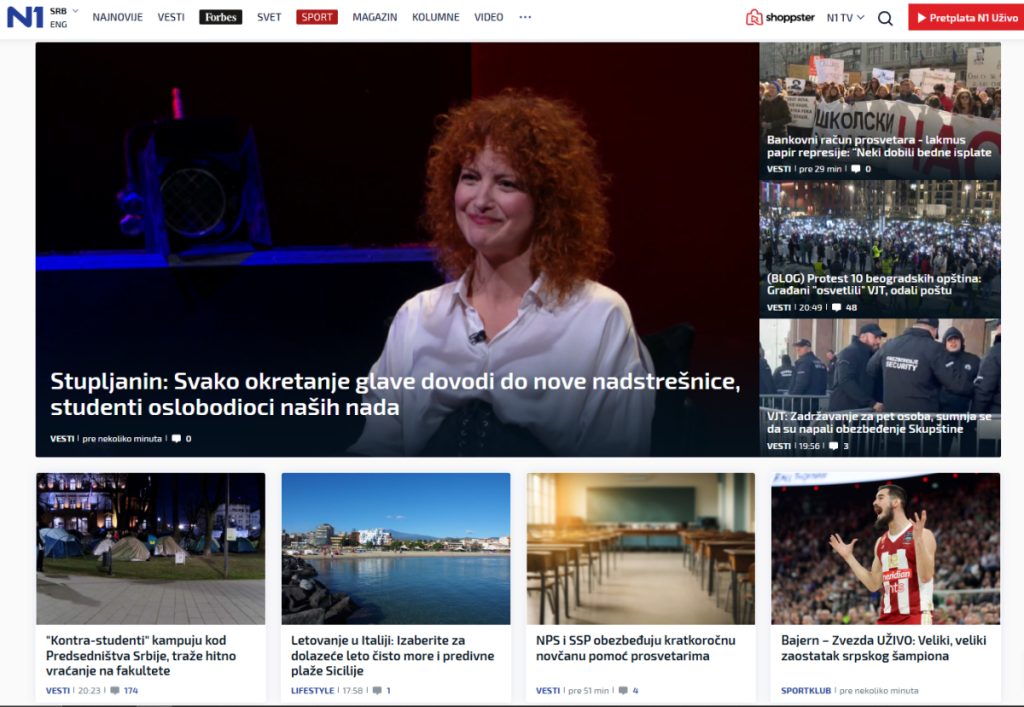Open the Forbes logo section
Screen dimensions: 1024x707
point(220,17)
